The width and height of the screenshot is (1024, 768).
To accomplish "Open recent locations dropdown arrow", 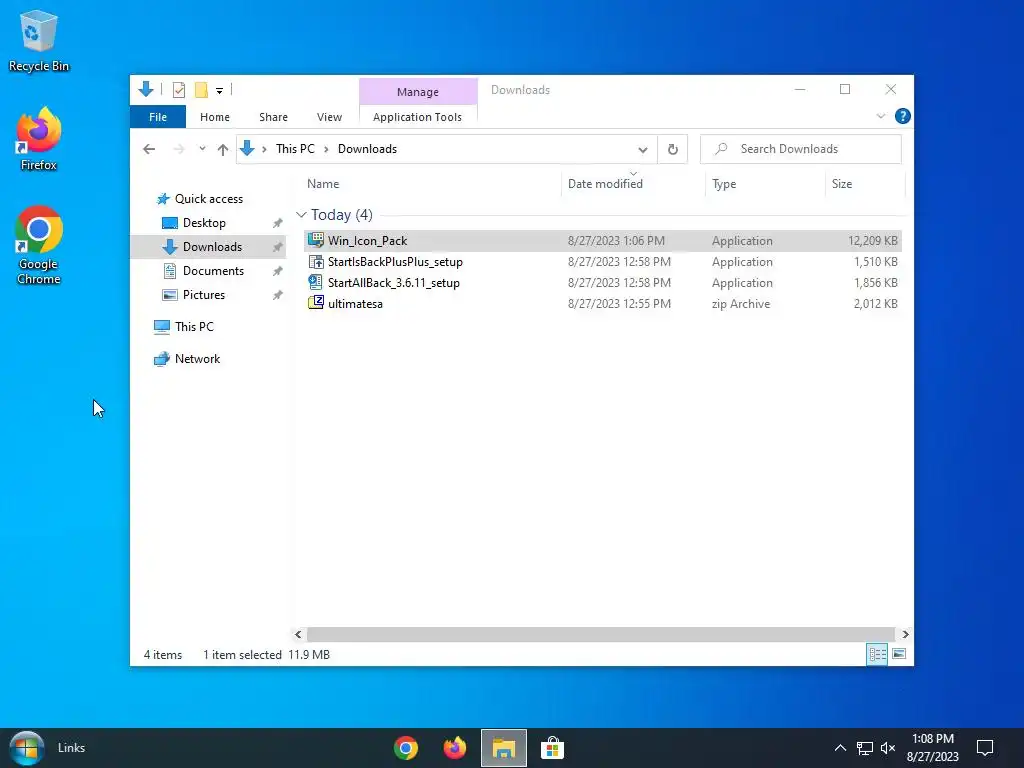I will tap(202, 149).
